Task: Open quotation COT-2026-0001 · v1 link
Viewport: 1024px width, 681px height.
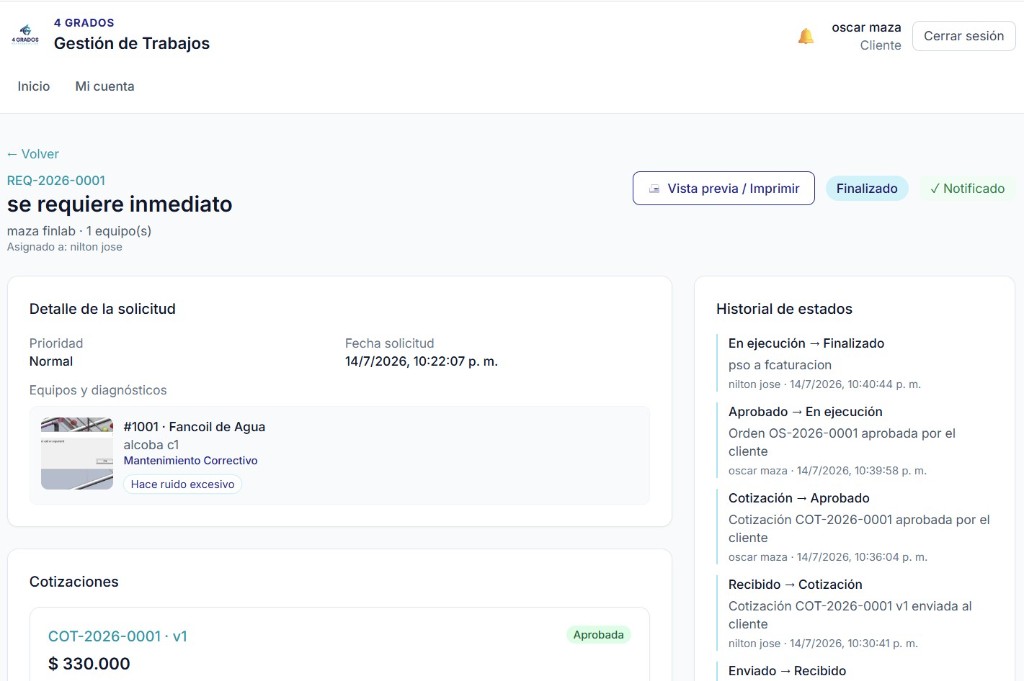Action: (x=118, y=636)
